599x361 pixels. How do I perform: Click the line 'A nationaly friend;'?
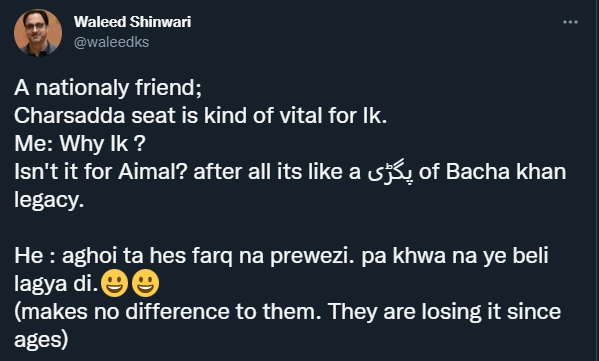pyautogui.click(x=108, y=88)
